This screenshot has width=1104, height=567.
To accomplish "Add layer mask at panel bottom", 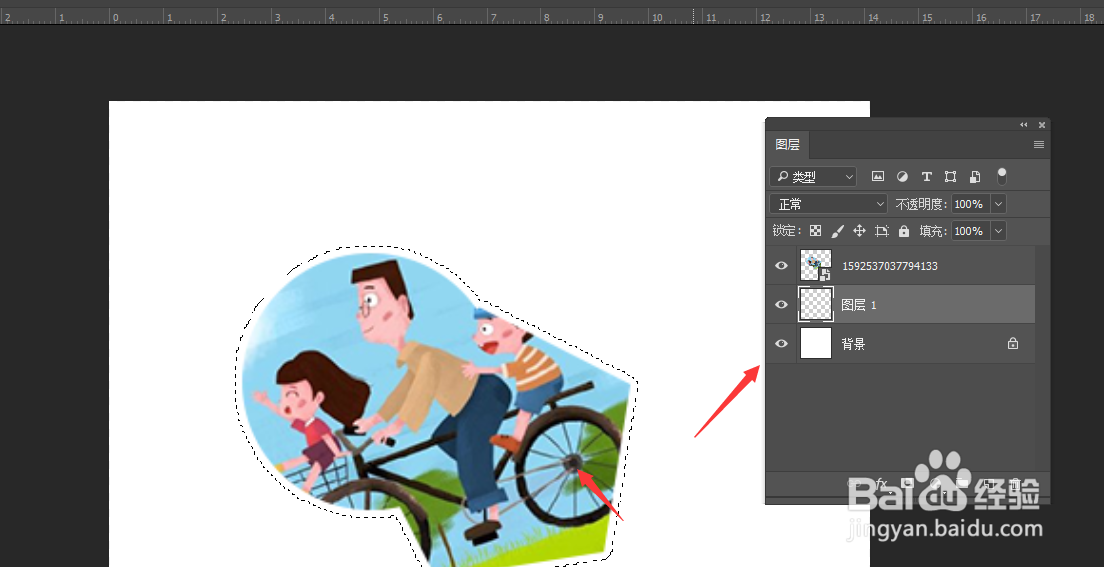I will tap(908, 483).
